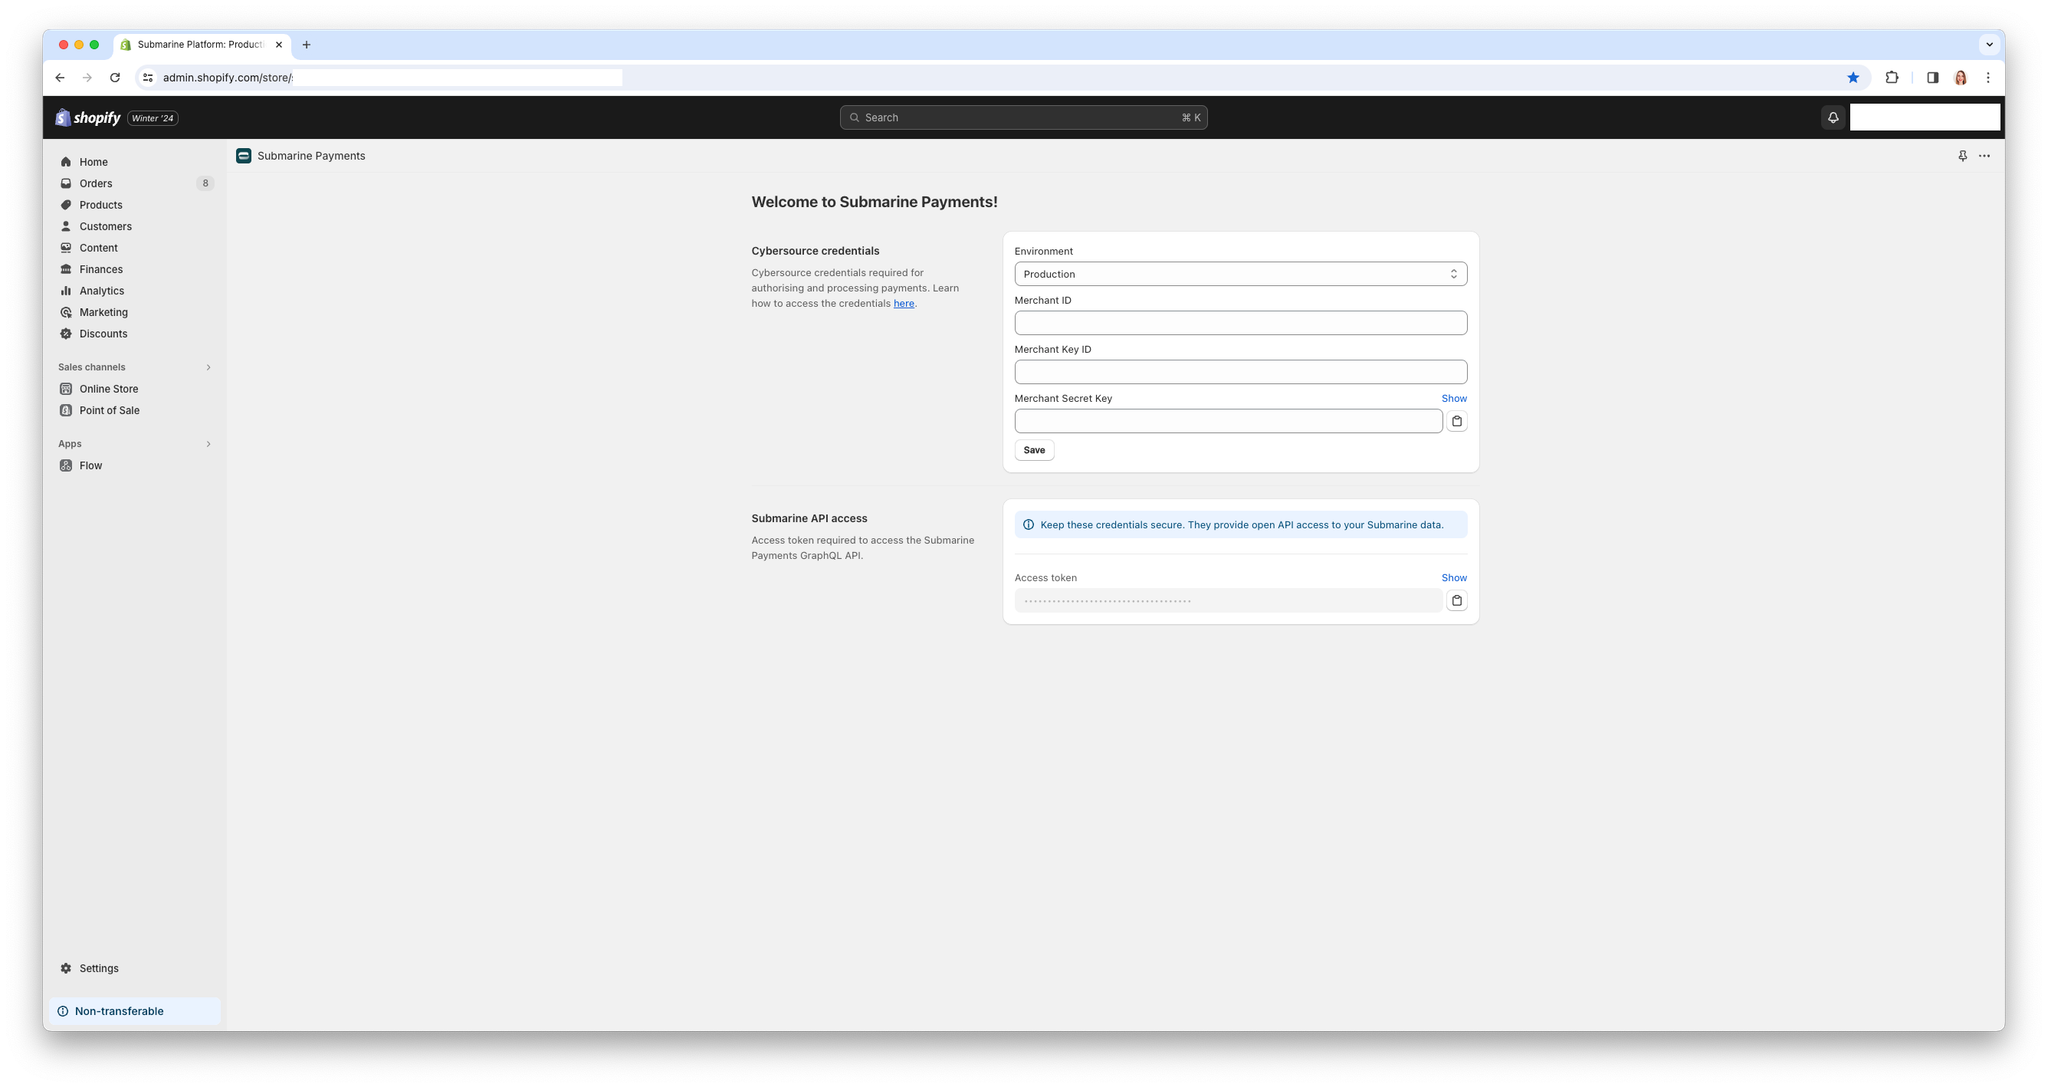Image resolution: width=2048 pixels, height=1088 pixels.
Task: Open the app's three-dot more menu
Action: click(1984, 156)
